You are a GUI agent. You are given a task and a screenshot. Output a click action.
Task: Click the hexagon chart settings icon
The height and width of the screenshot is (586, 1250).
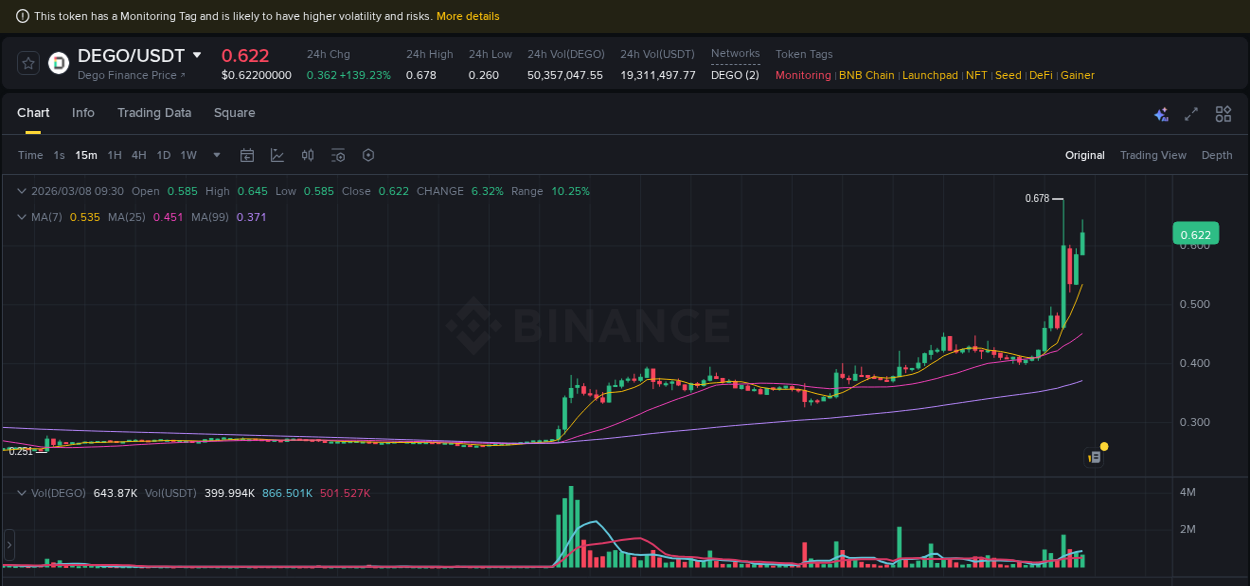368,155
